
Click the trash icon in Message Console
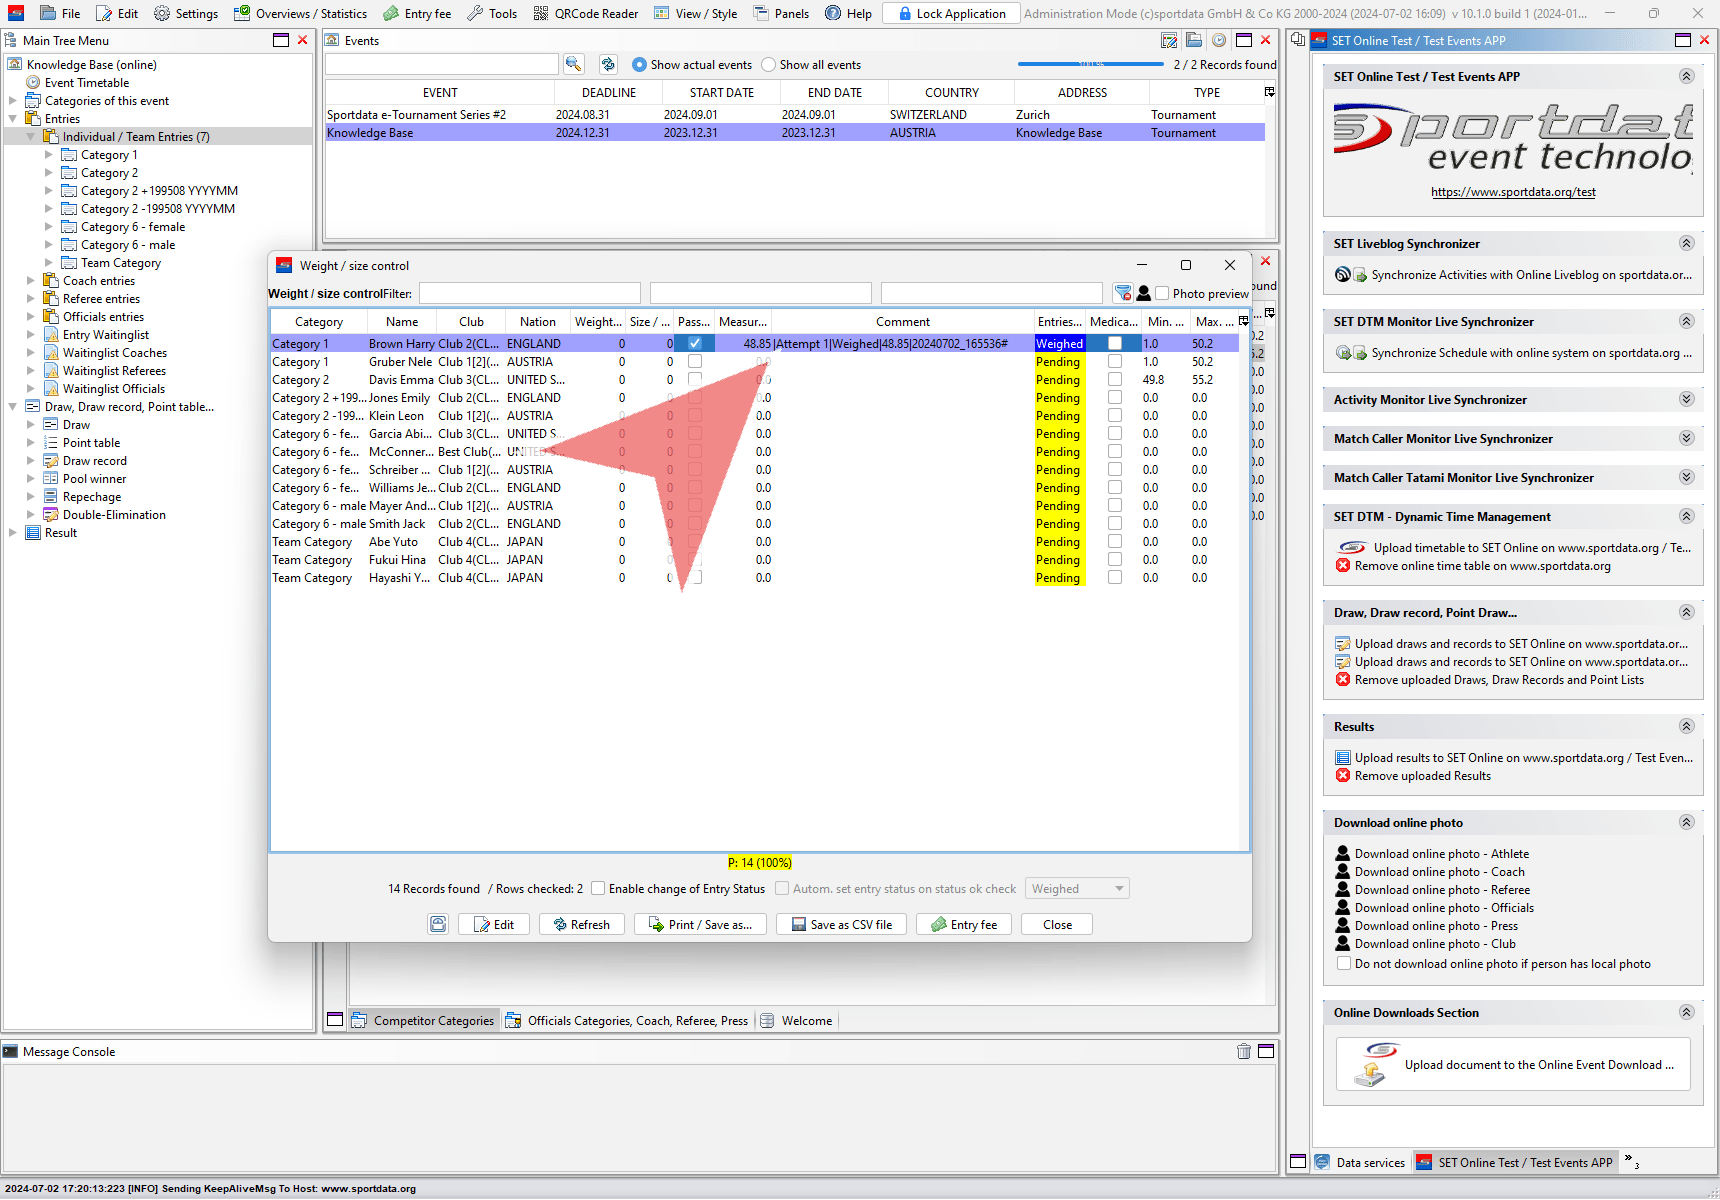[1243, 1051]
